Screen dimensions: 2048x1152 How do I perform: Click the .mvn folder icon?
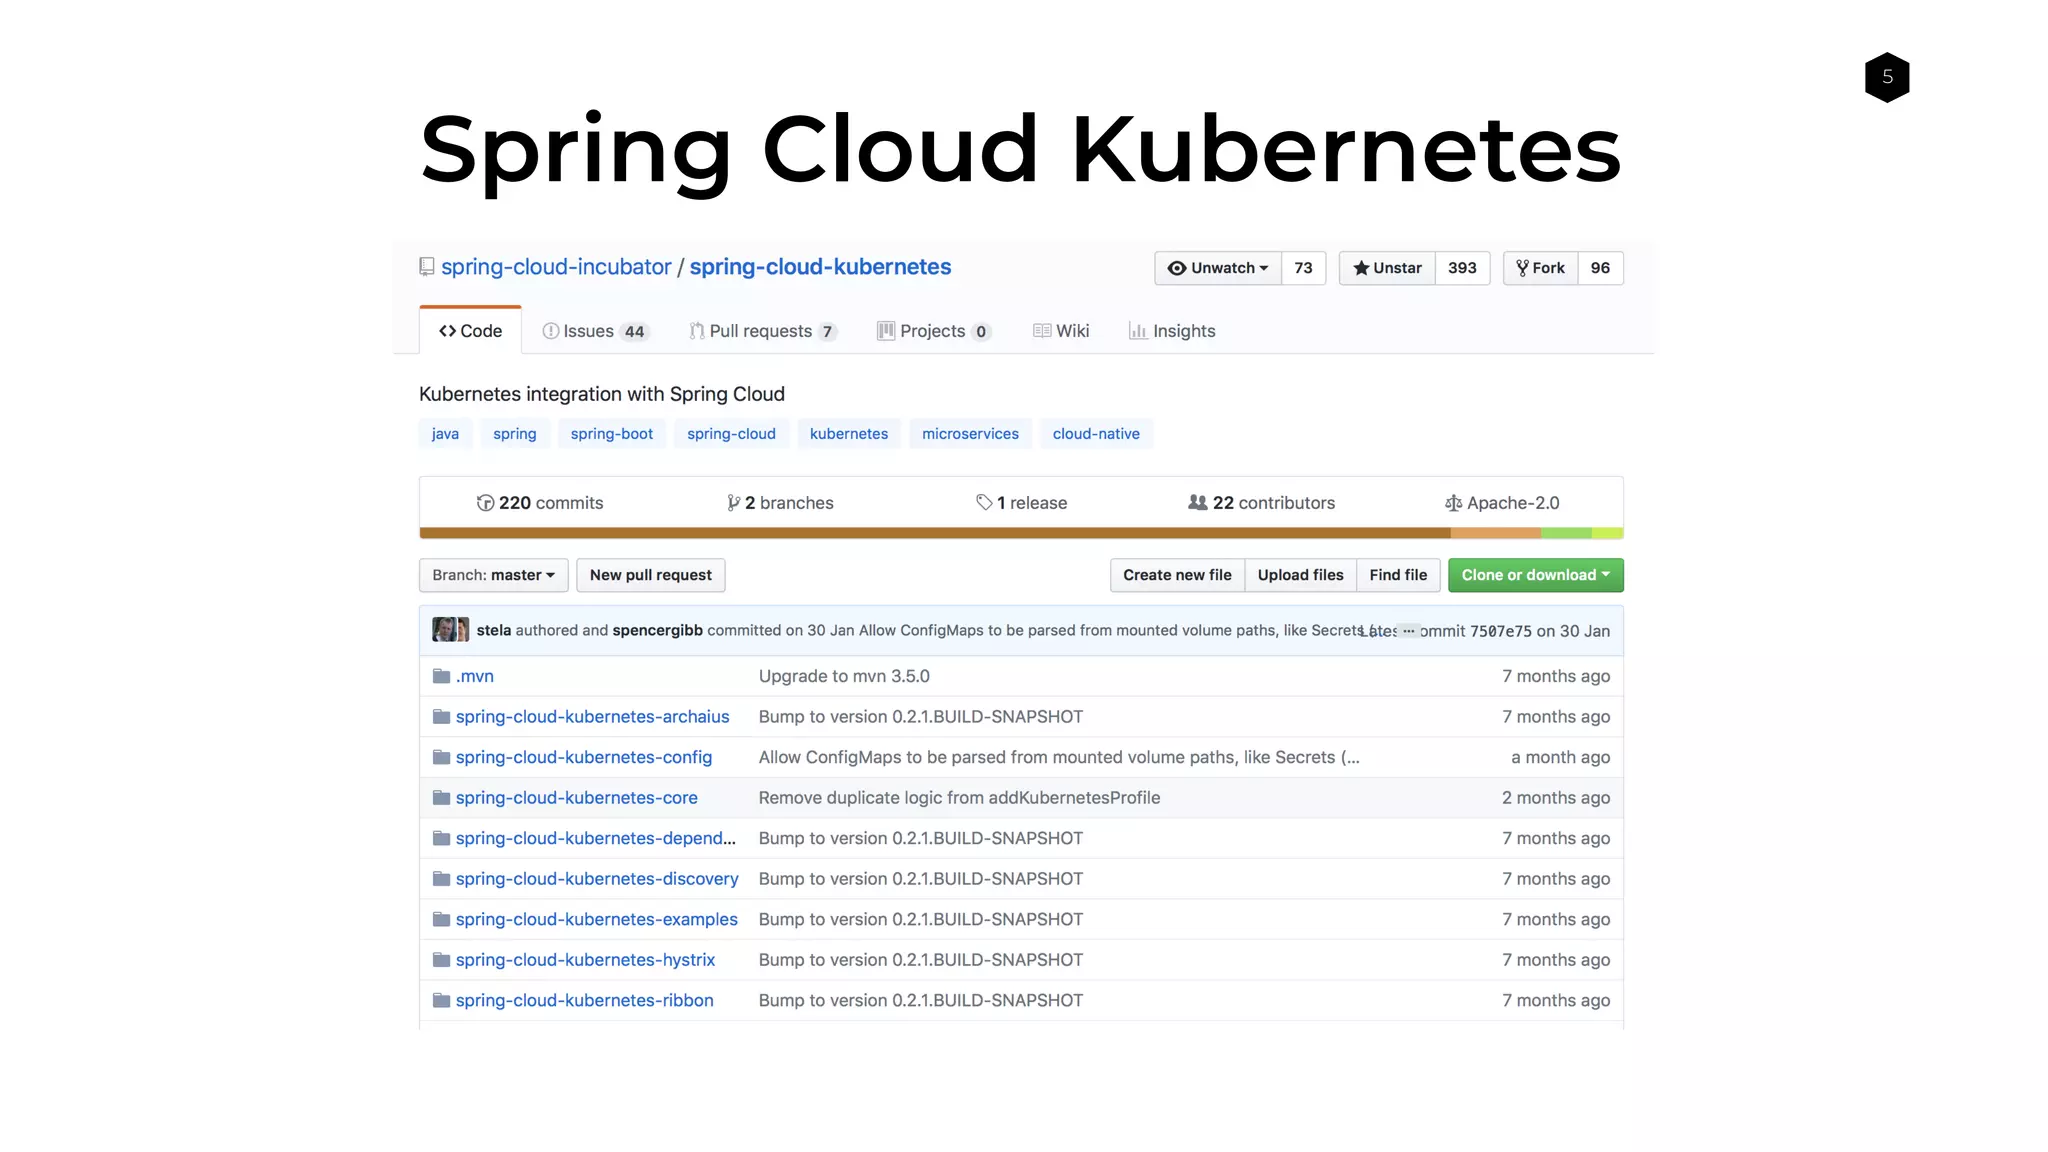coord(441,676)
